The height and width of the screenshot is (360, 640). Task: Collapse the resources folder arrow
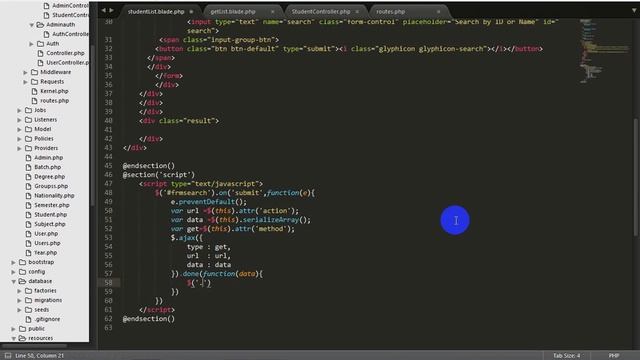point(13,338)
